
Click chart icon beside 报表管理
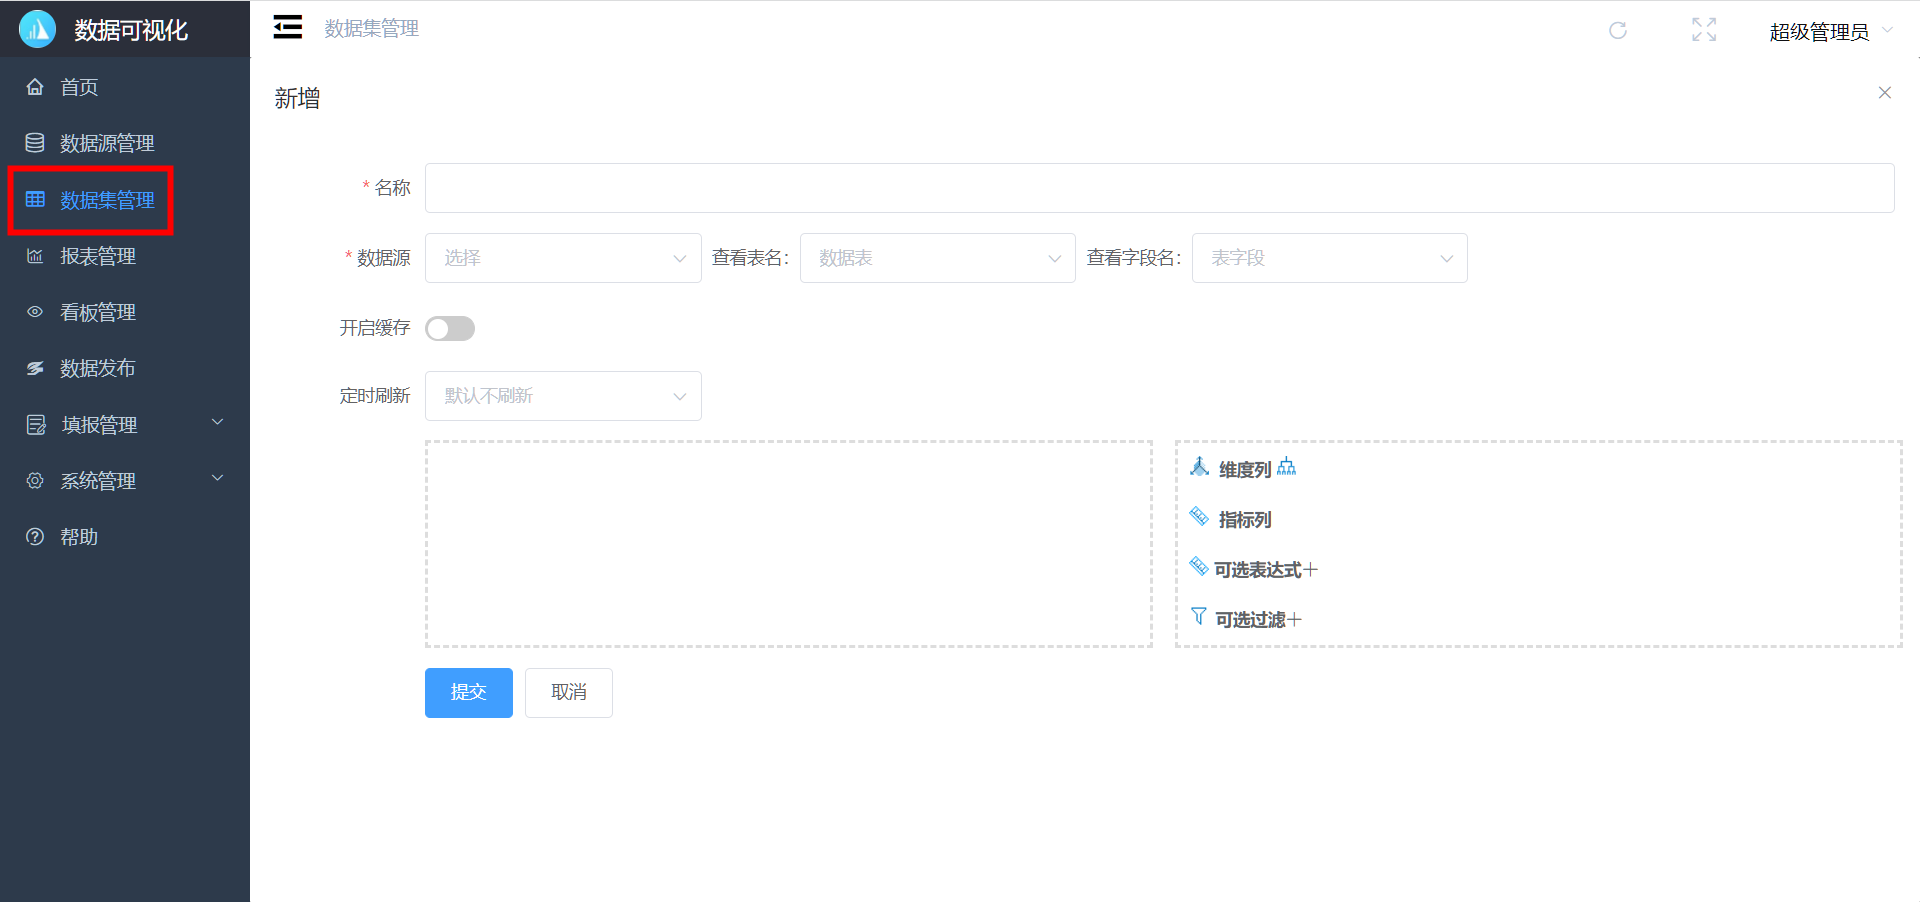tap(35, 256)
